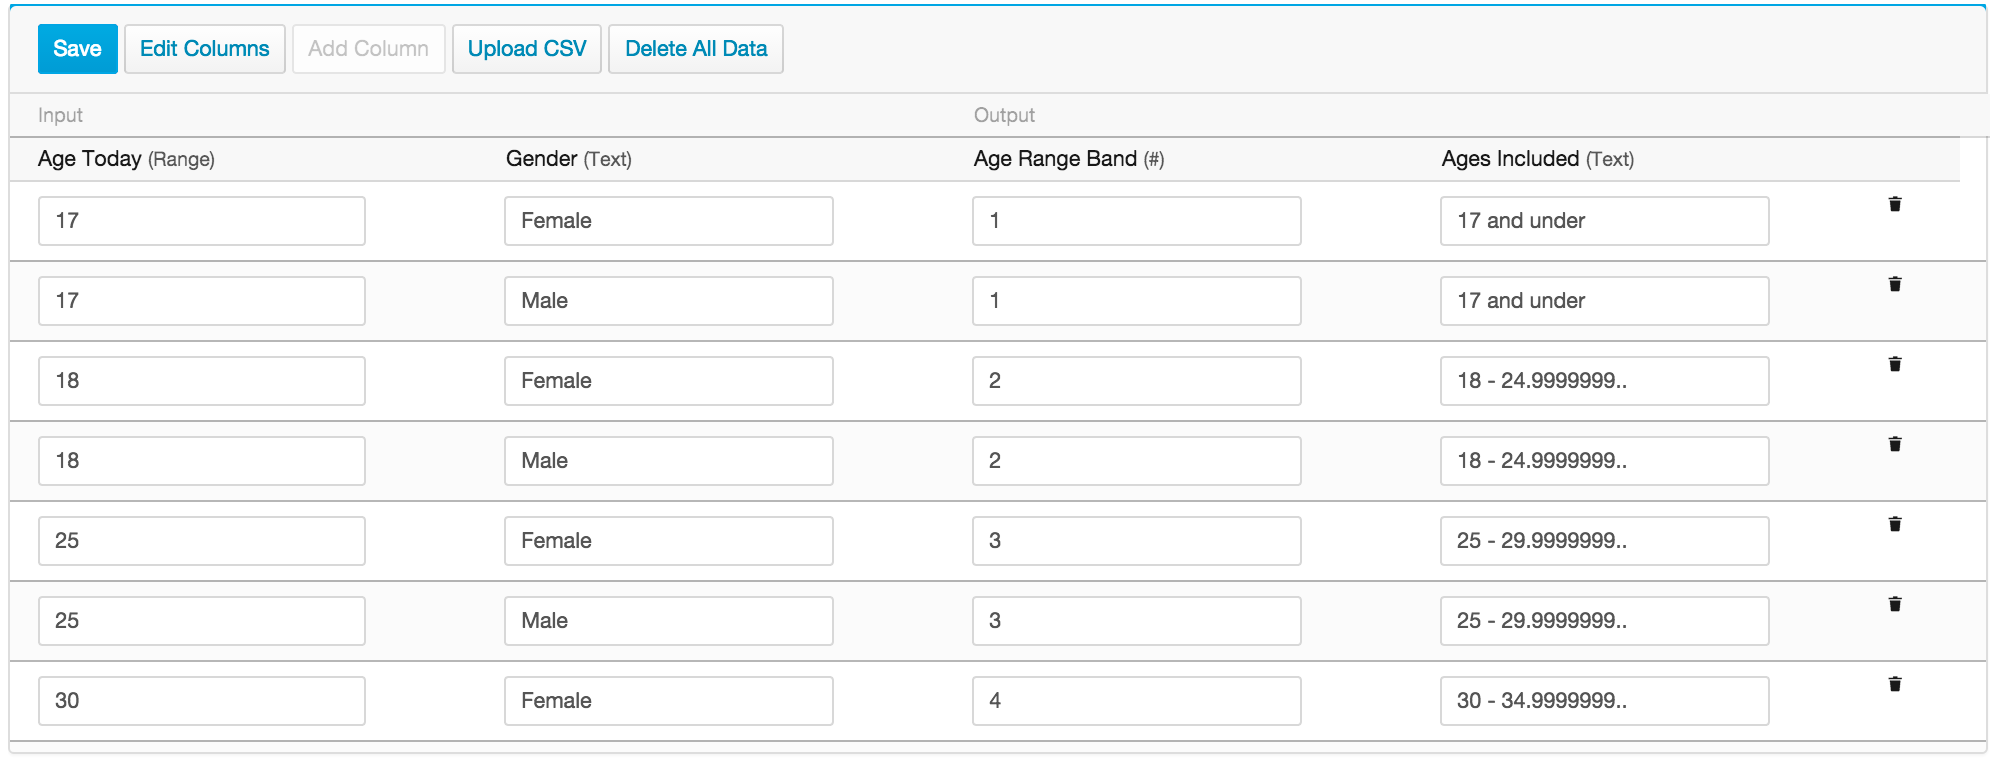Focus Age Today field in 17 Male row
The height and width of the screenshot is (766, 1996).
point(202,301)
